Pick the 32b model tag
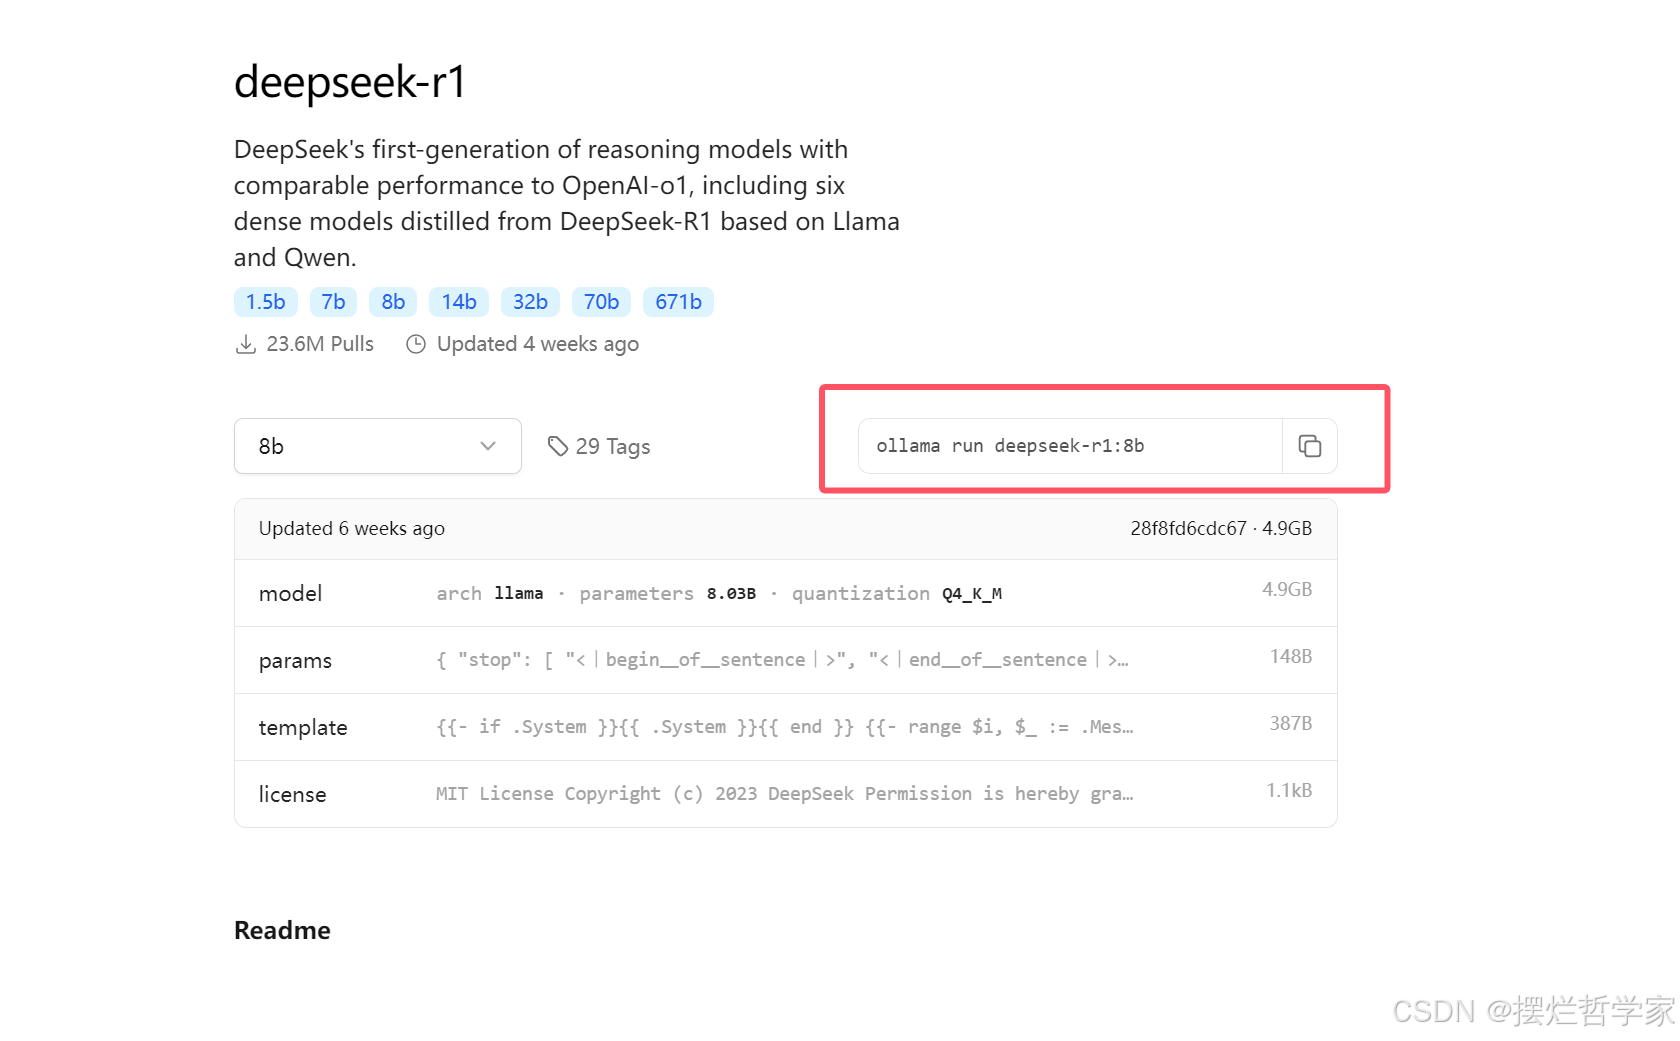This screenshot has width=1680, height=1041. 530,302
